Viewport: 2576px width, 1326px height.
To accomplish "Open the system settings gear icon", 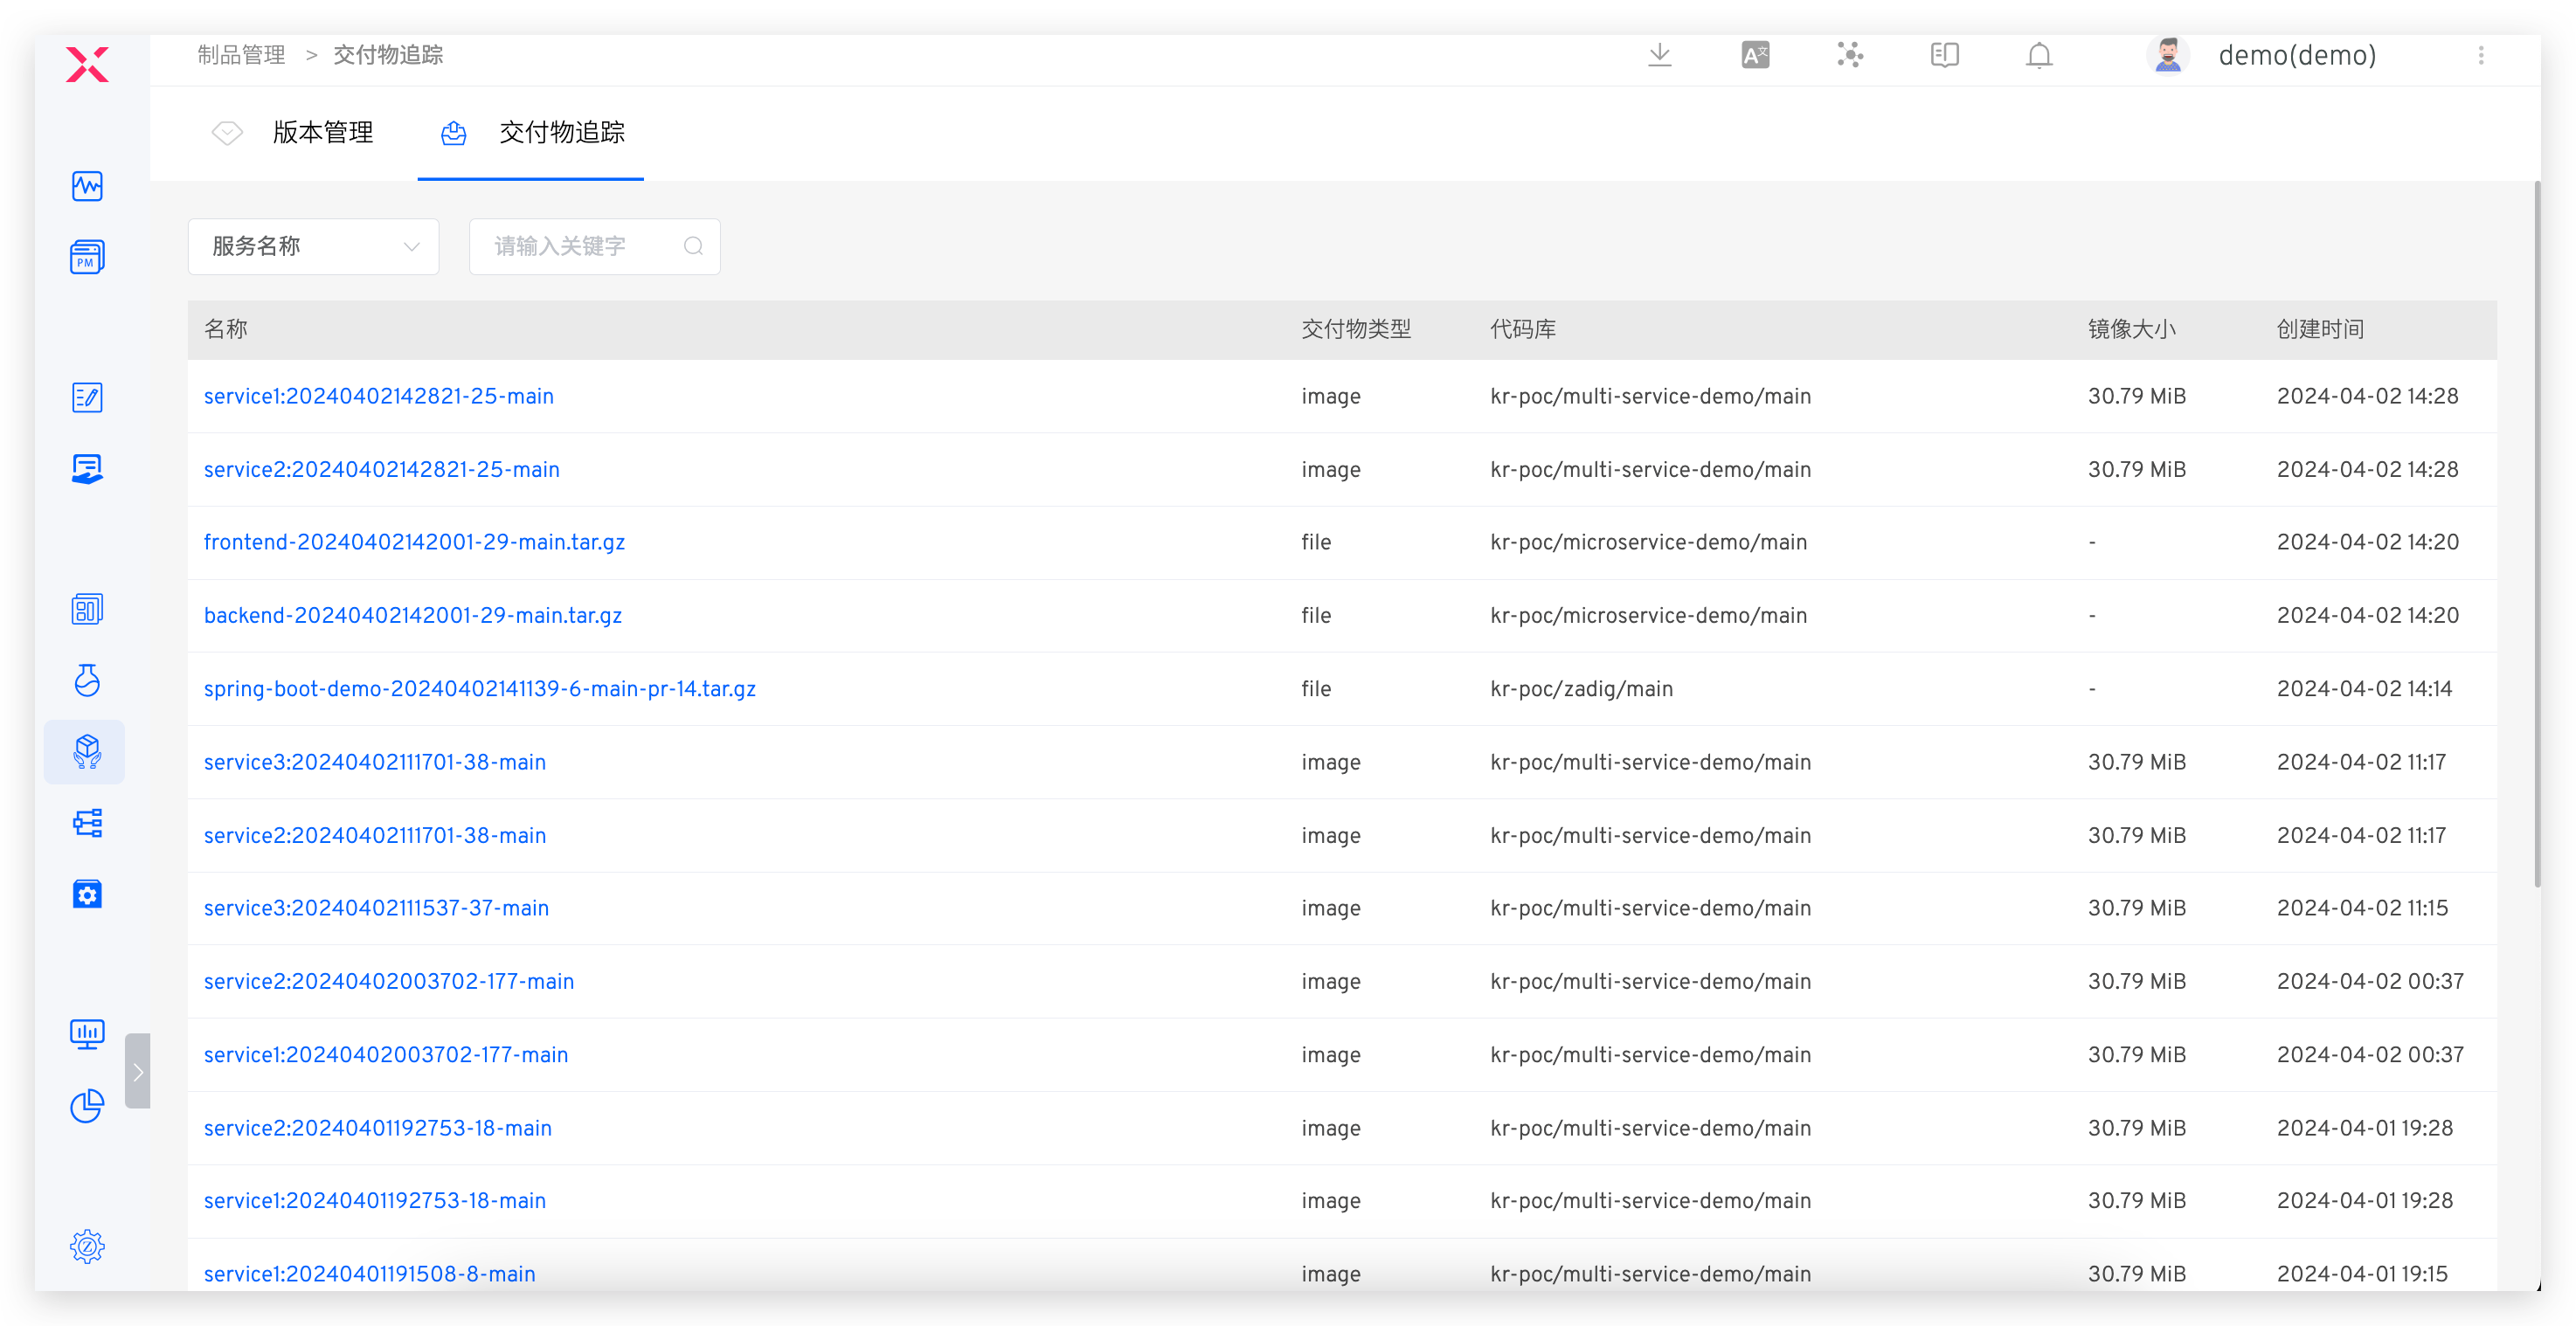I will pyautogui.click(x=87, y=1246).
